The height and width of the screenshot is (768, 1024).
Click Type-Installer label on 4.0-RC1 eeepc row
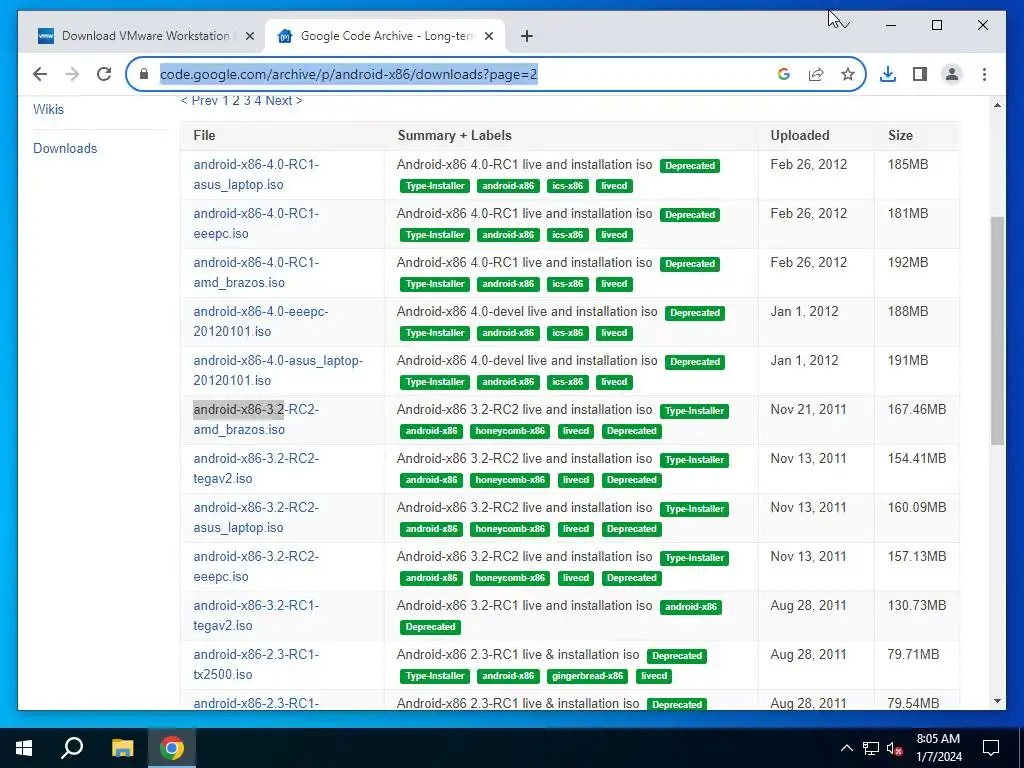435,235
